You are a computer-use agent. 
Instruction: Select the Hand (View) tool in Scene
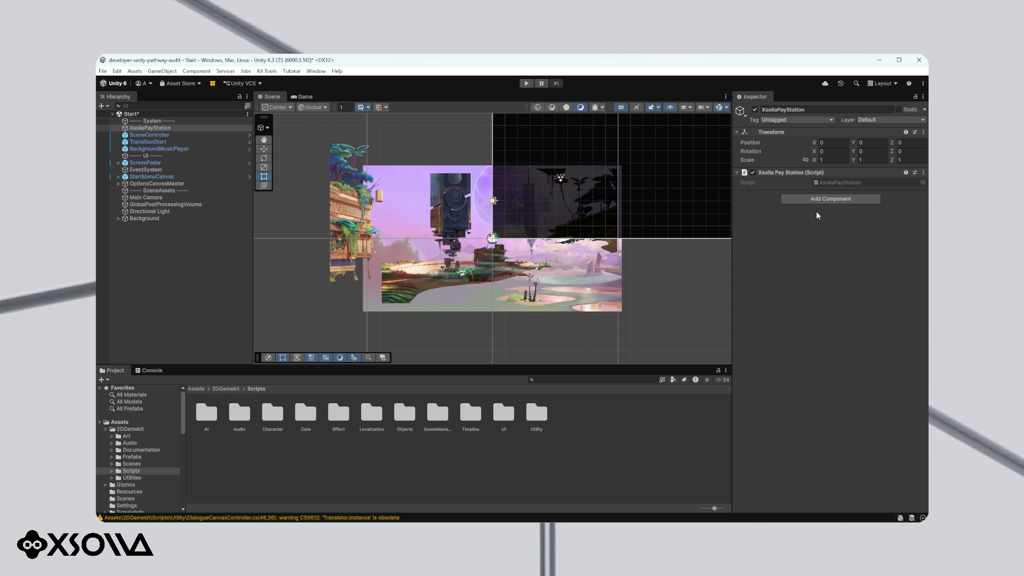(264, 140)
